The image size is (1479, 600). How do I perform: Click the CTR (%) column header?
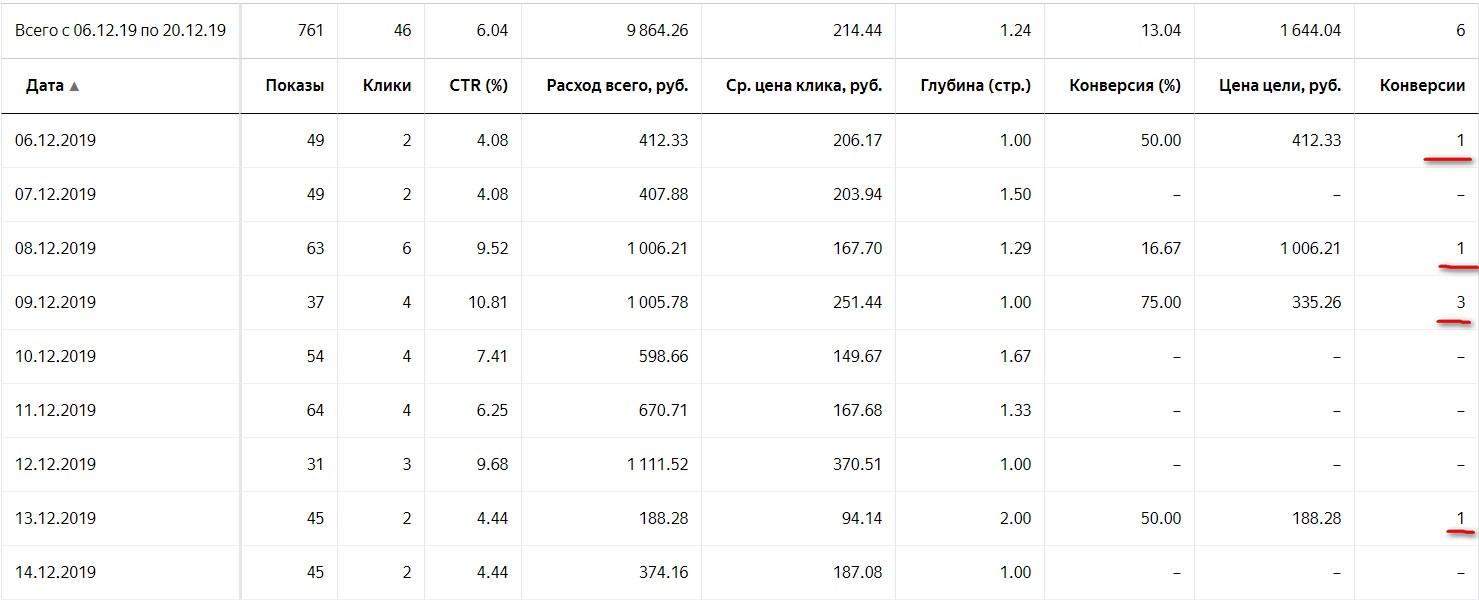point(479,86)
